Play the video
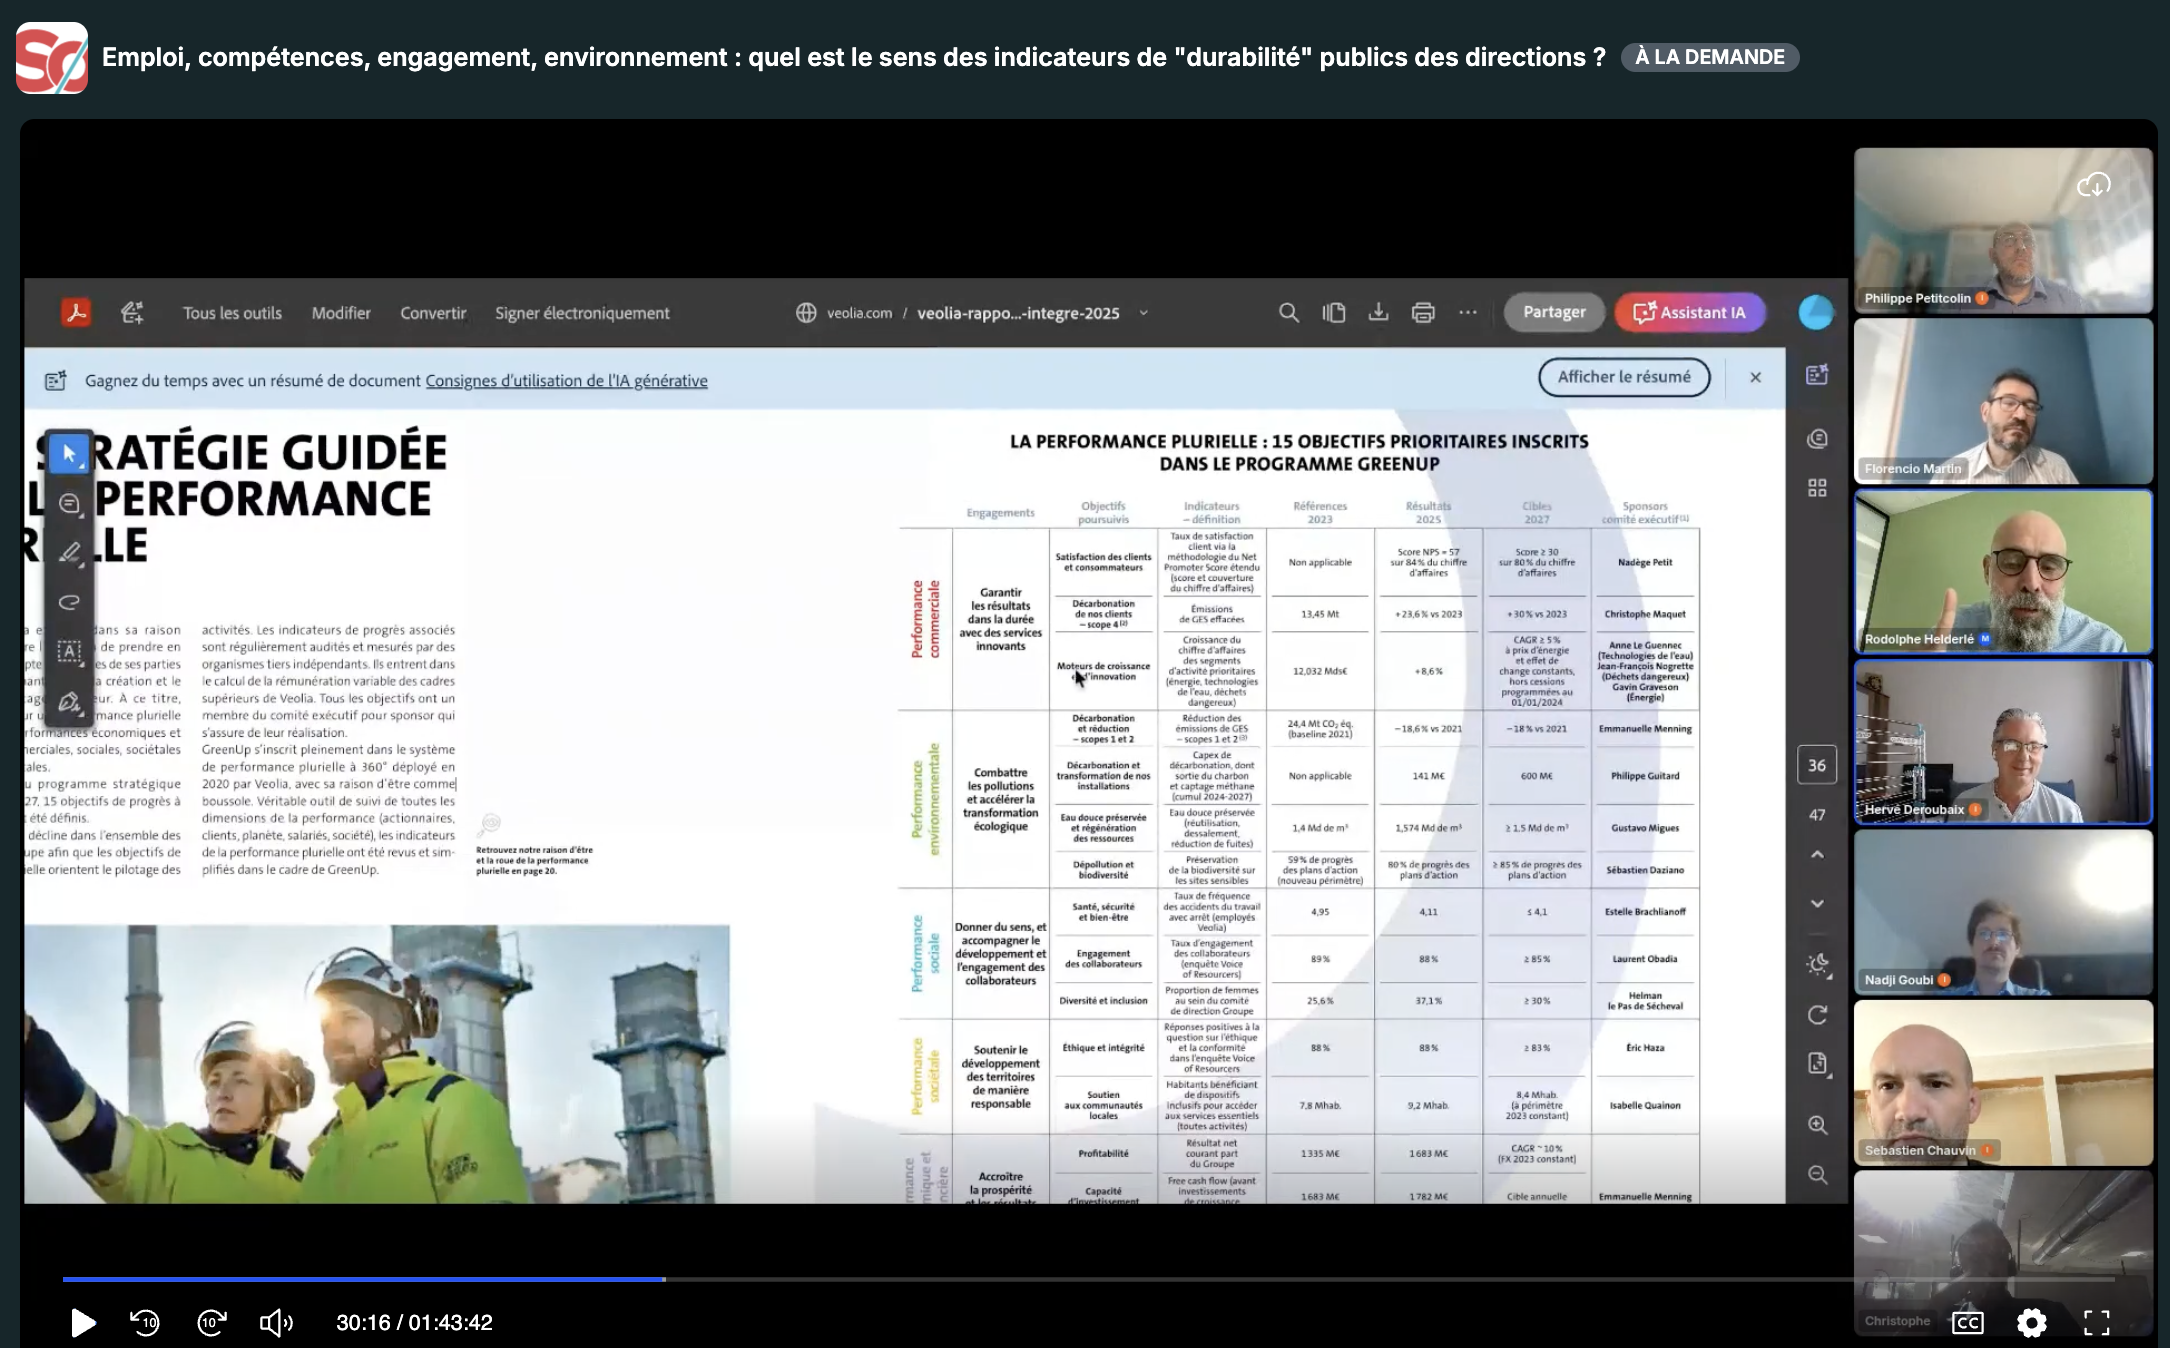The height and width of the screenshot is (1348, 2170). tap(83, 1323)
